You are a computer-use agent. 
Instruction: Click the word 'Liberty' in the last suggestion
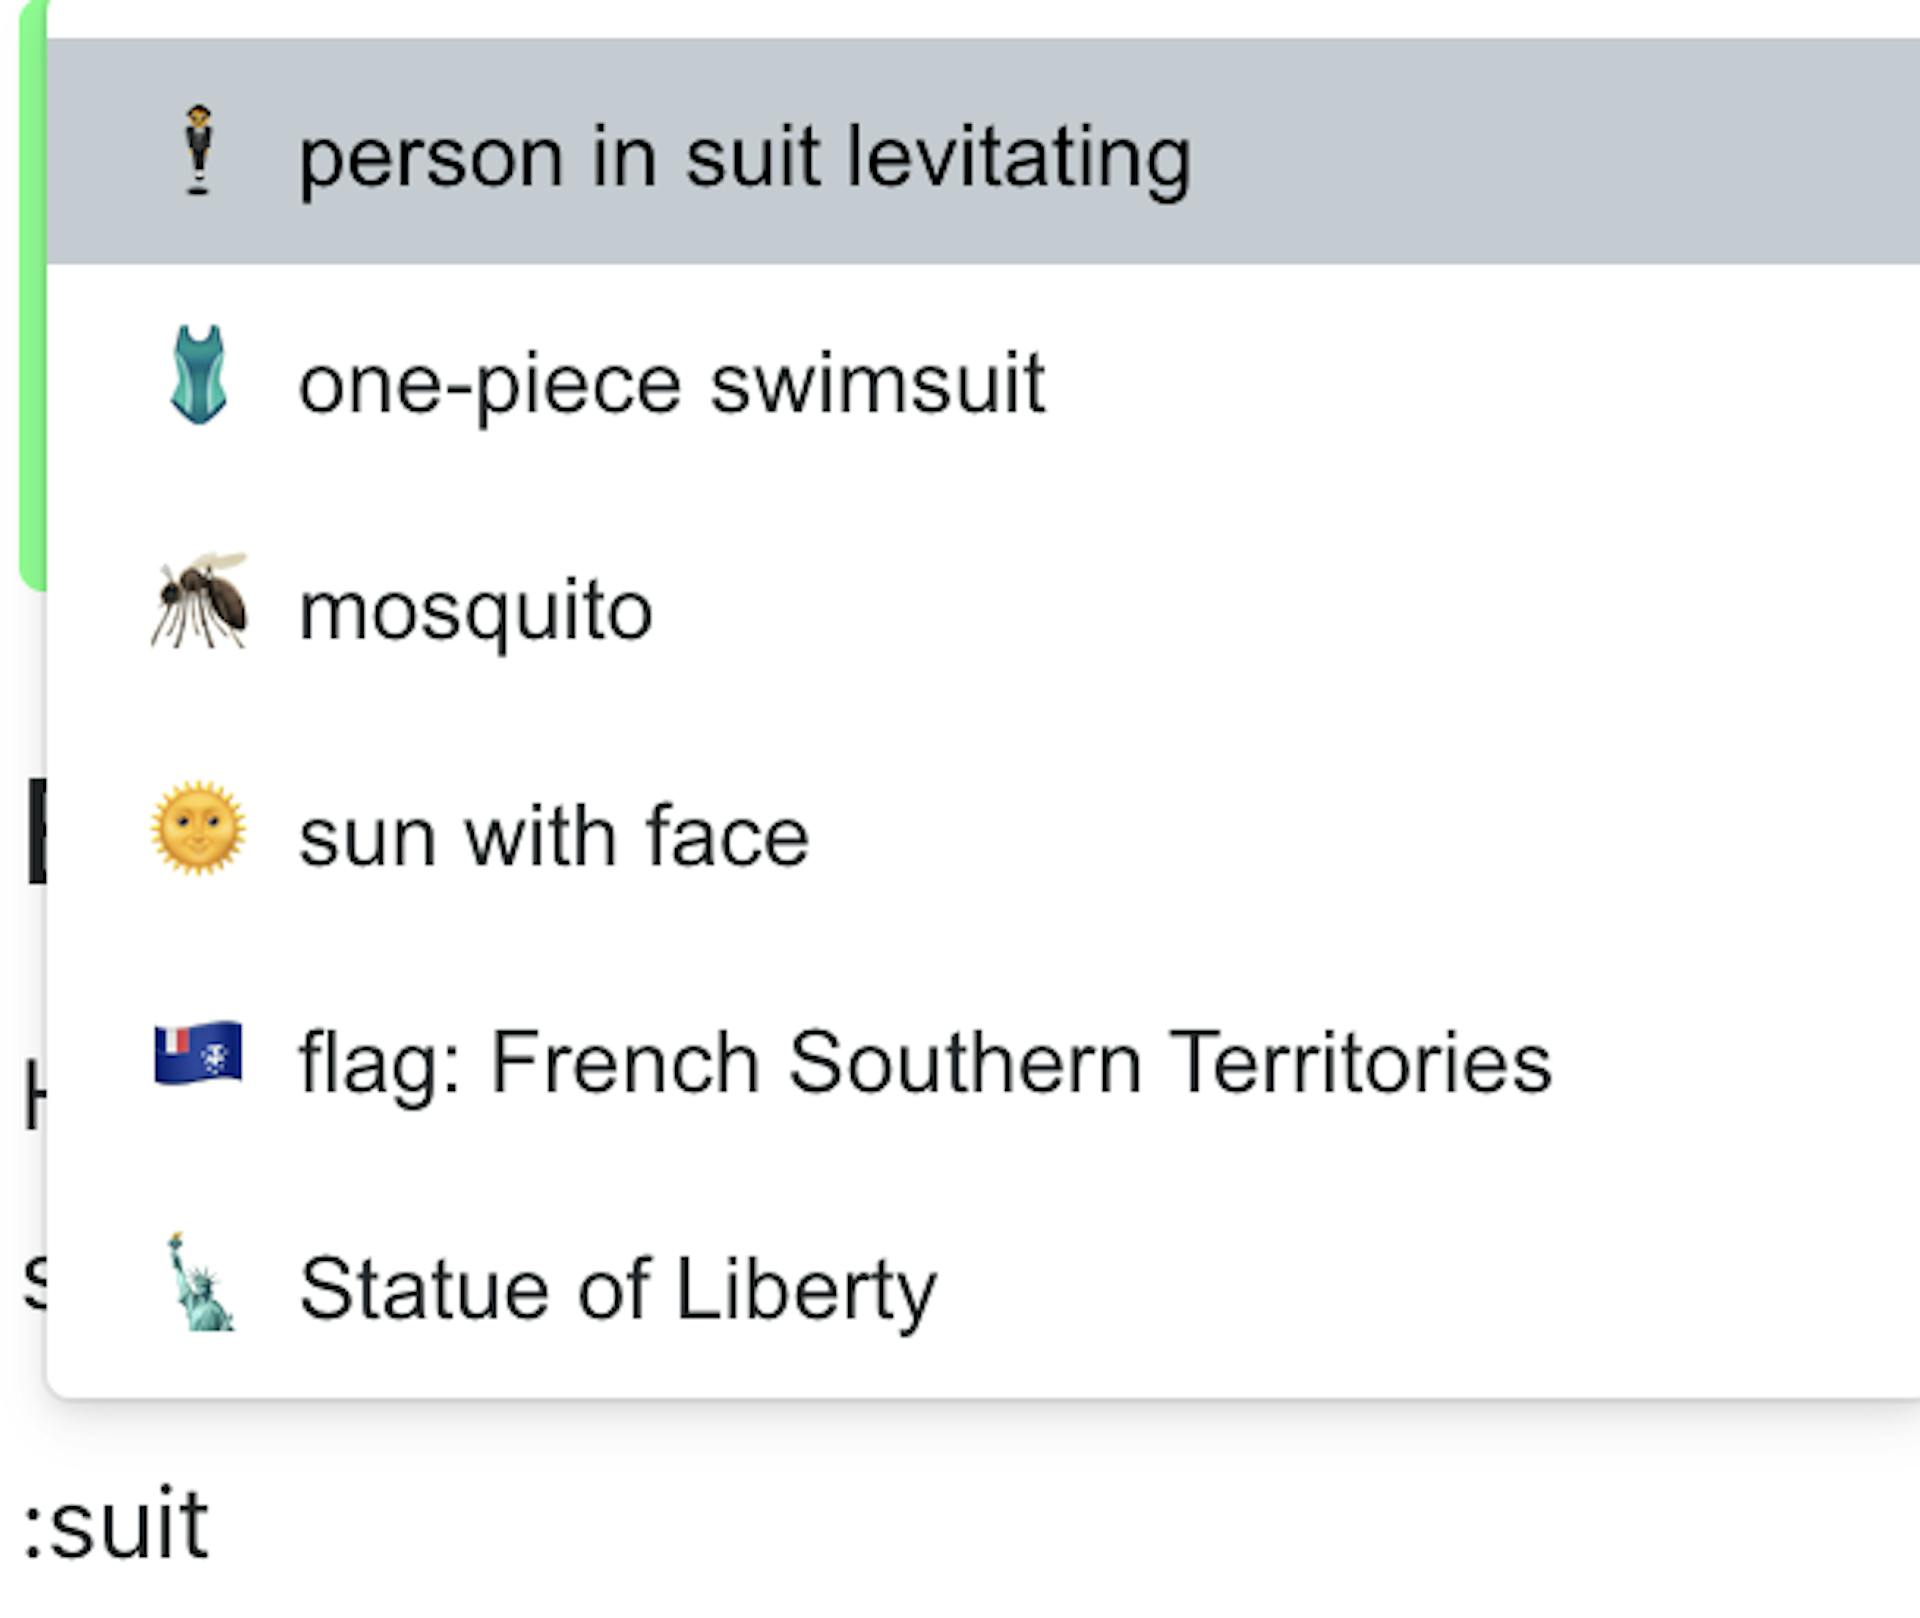click(806, 1289)
